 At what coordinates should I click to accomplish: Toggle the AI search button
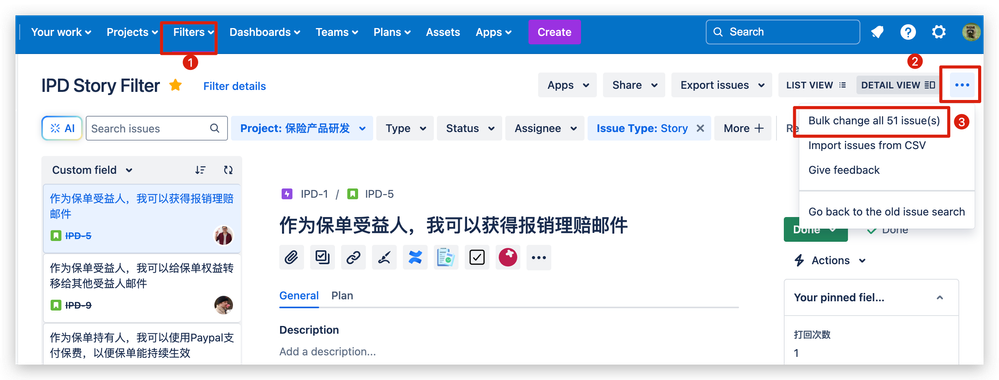tap(62, 128)
